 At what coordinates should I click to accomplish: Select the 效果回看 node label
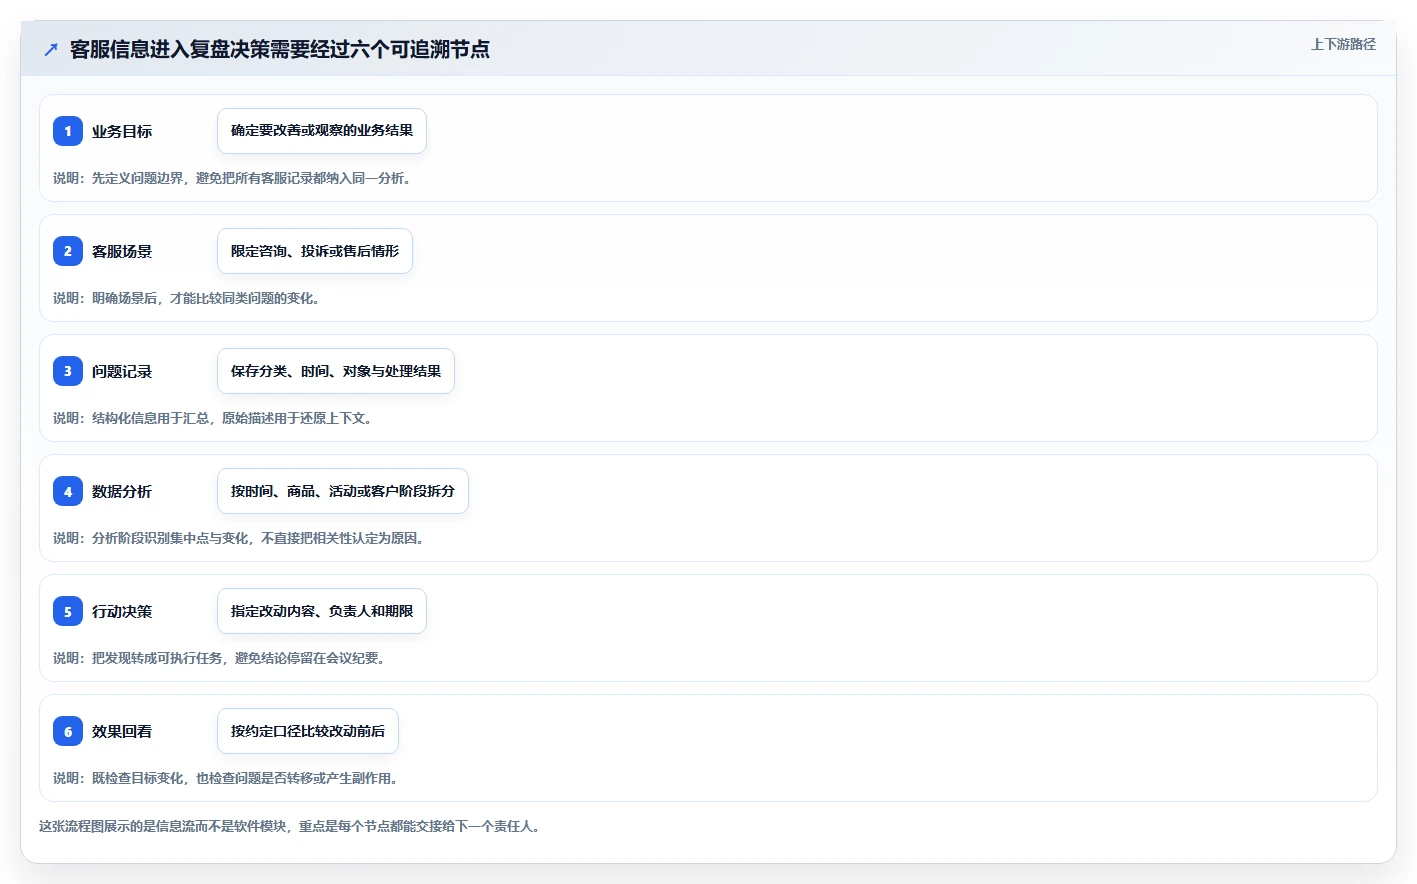pos(122,731)
